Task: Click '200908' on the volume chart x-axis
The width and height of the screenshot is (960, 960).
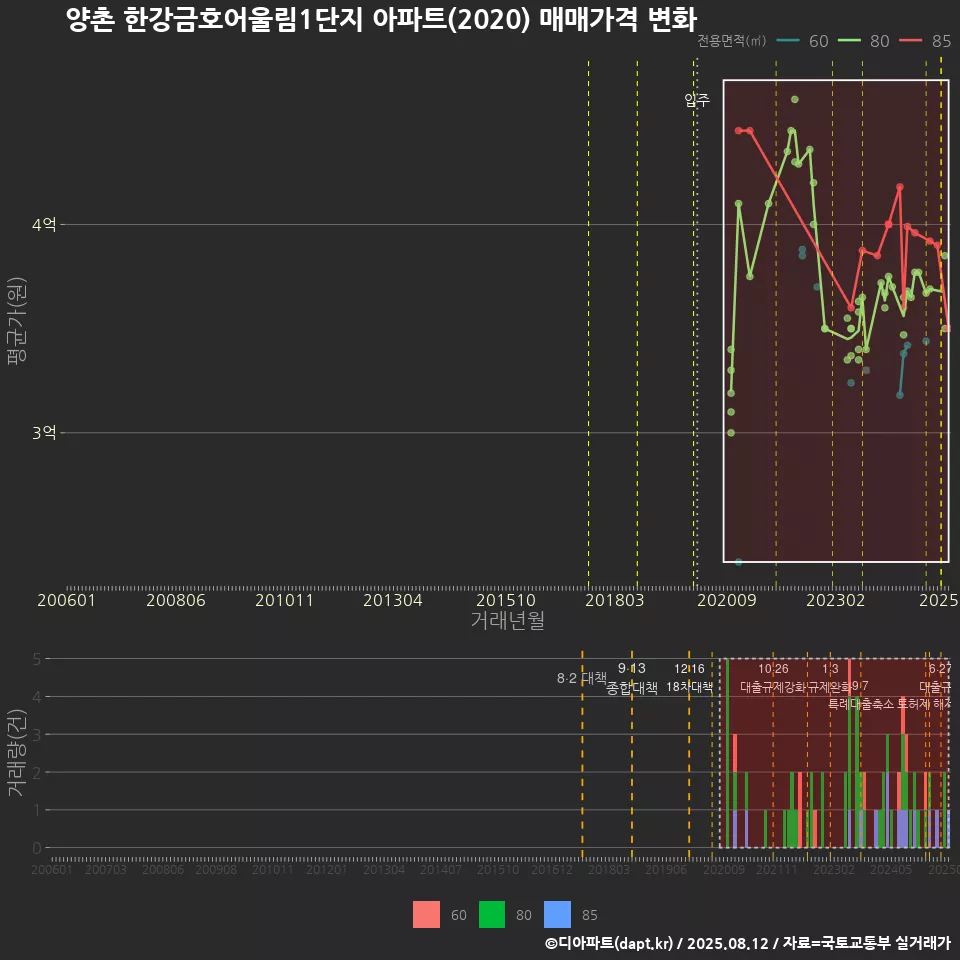Action: tap(216, 869)
